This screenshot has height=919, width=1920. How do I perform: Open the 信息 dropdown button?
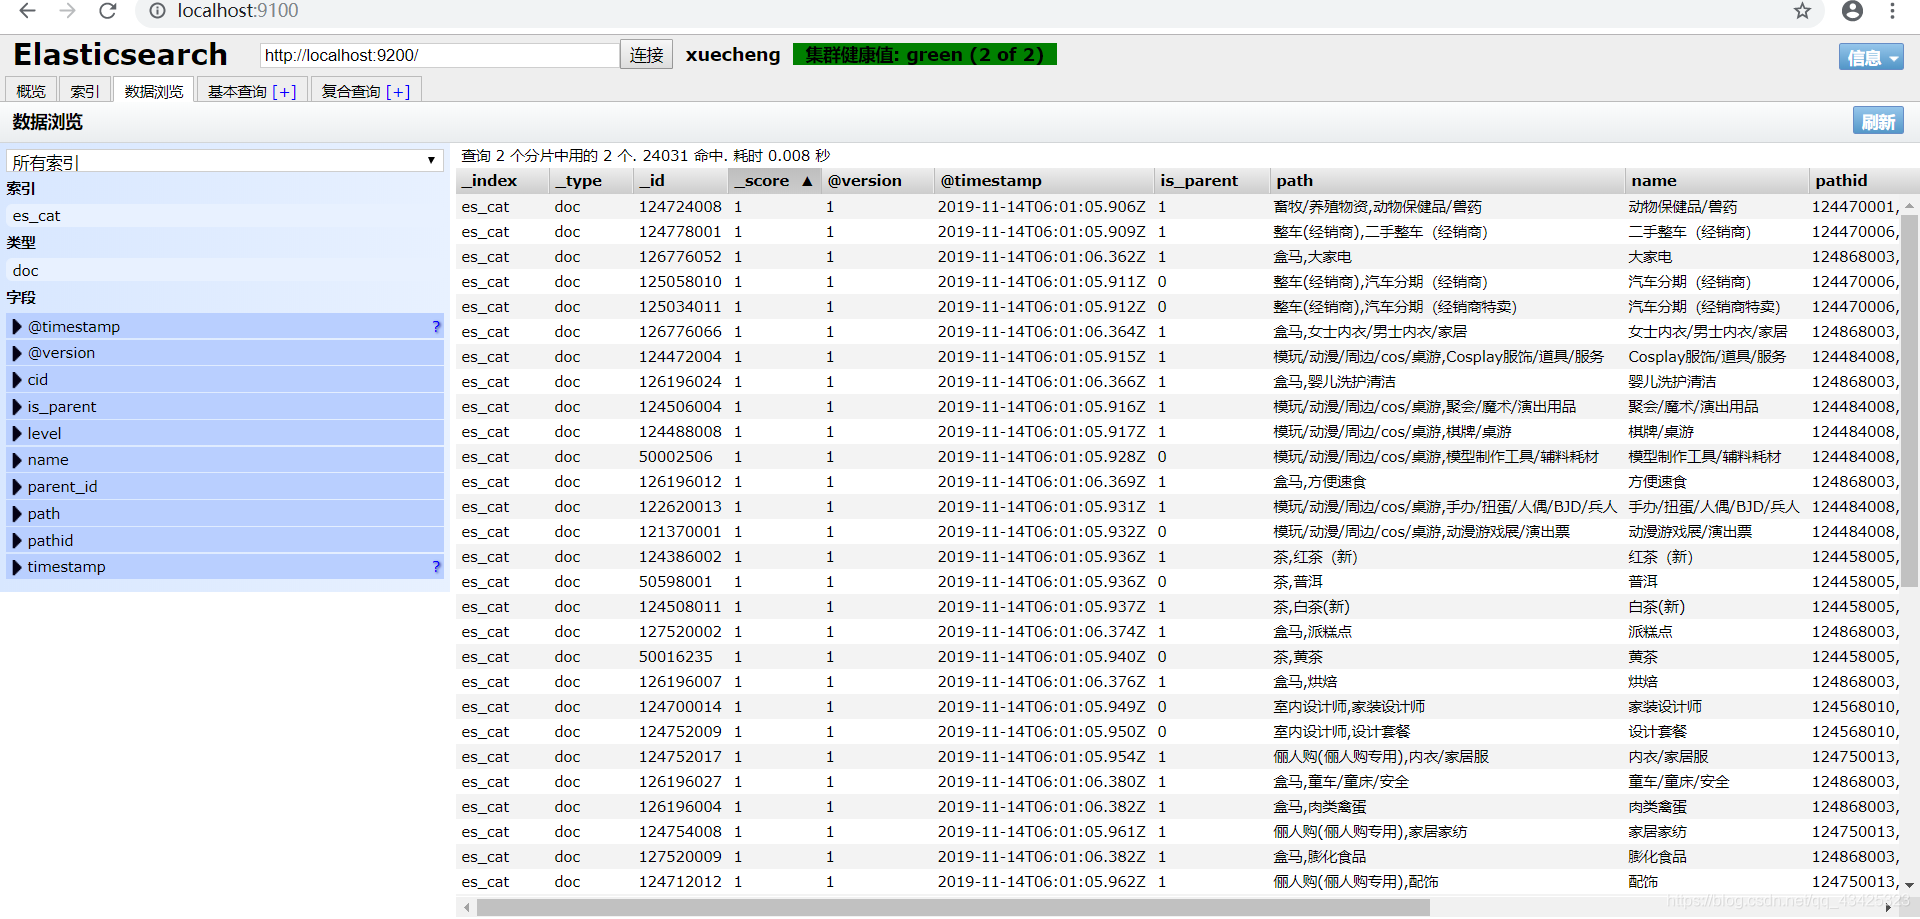tap(1871, 57)
